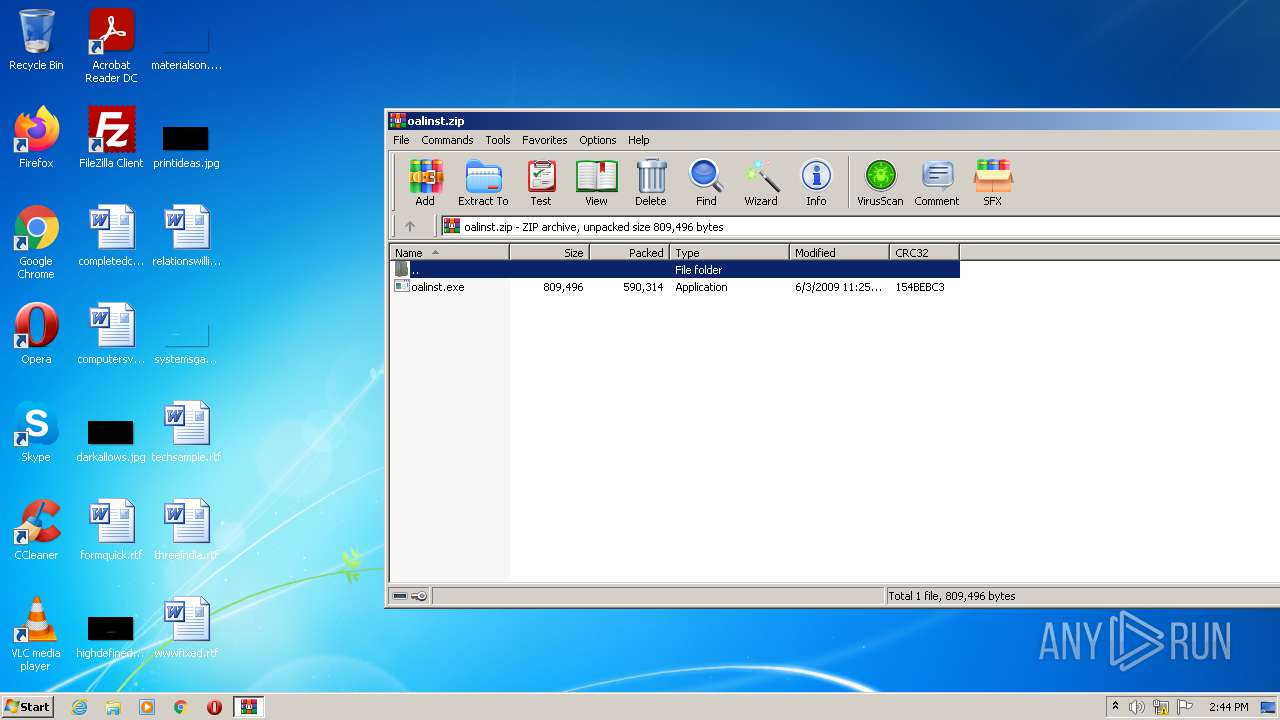Click the Add toolbar icon in WinRAR
1280x720 pixels.
(425, 183)
